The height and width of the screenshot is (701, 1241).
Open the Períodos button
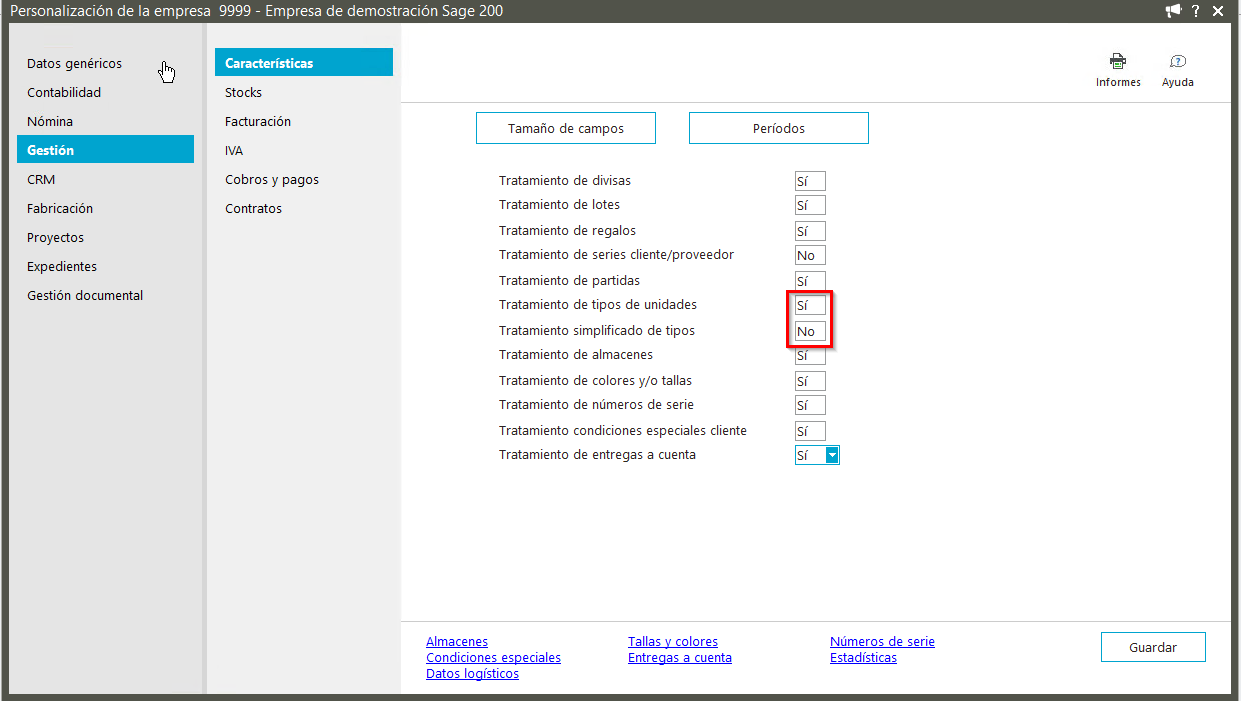pos(778,128)
